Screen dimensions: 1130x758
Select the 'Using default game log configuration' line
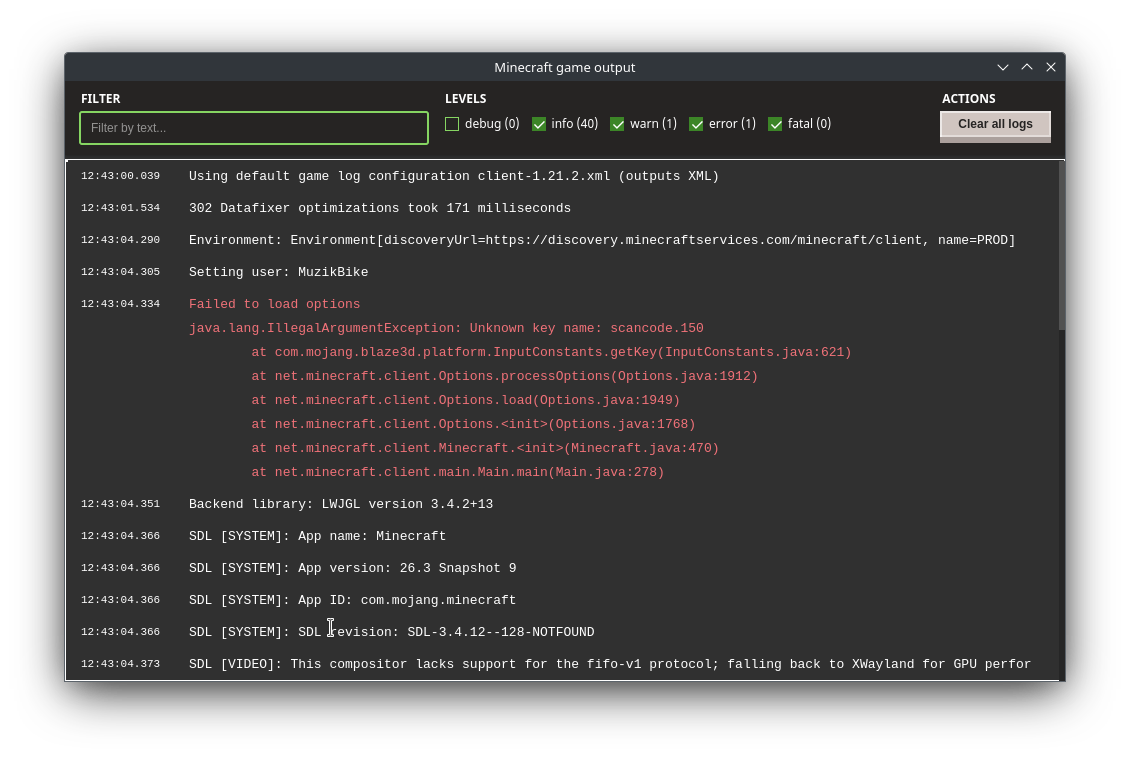click(454, 176)
